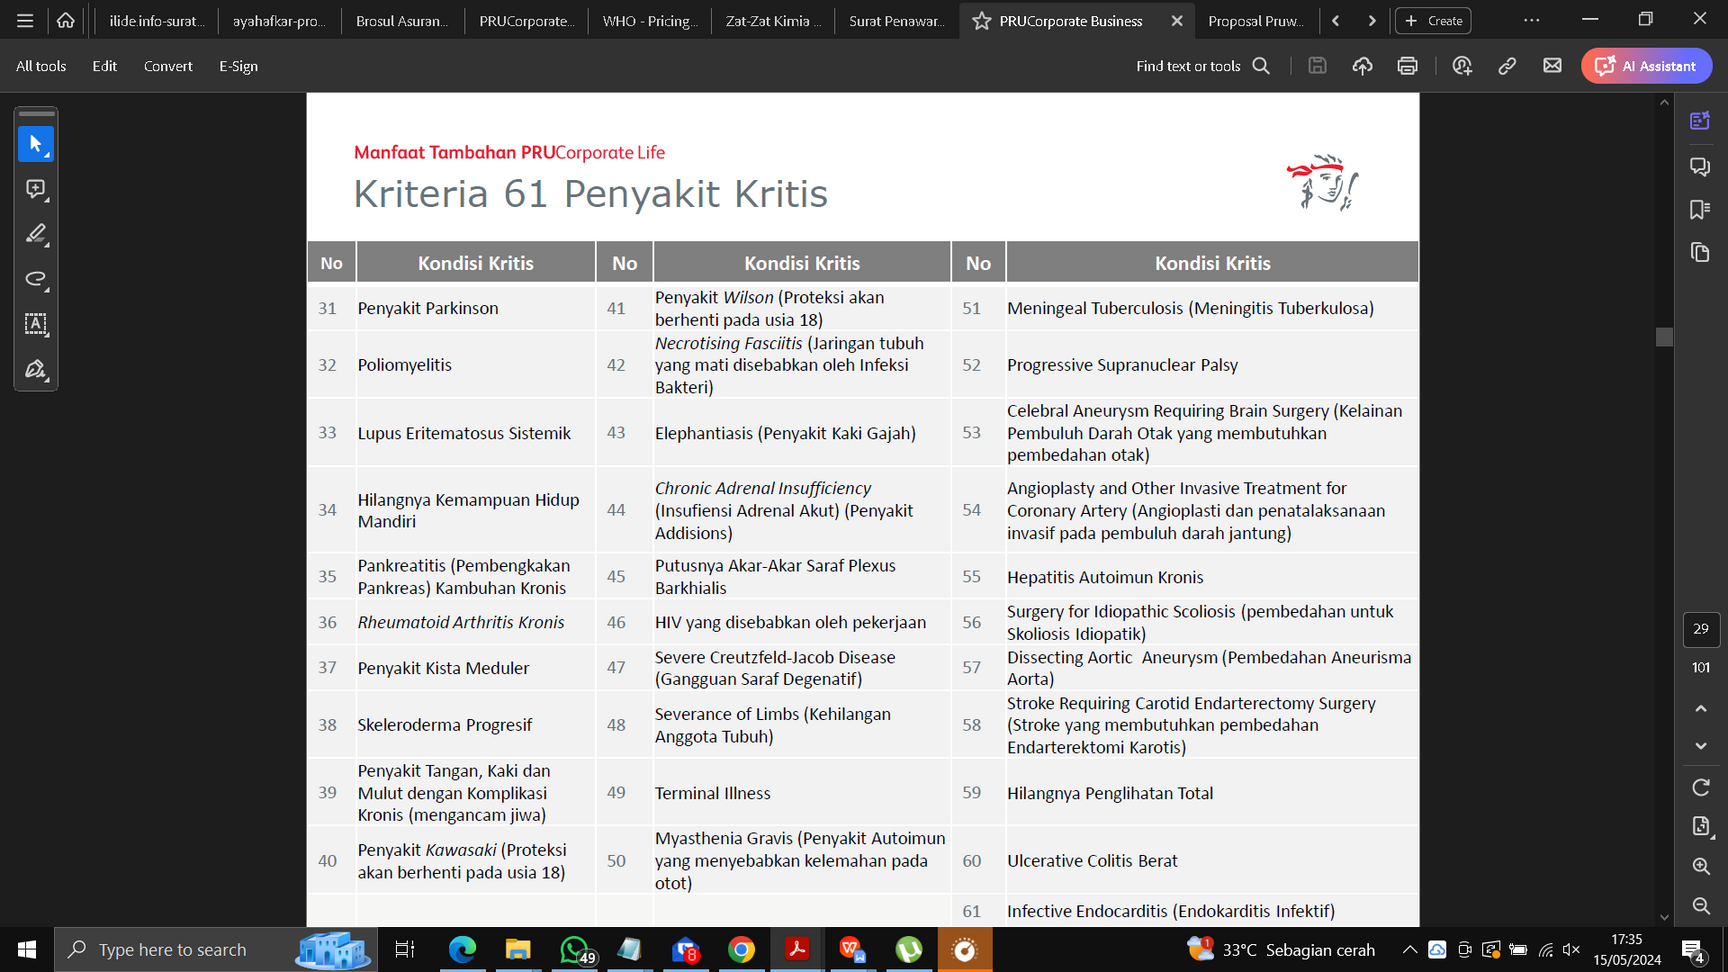The height and width of the screenshot is (972, 1728).
Task: Open the All tools menu
Action: [41, 66]
